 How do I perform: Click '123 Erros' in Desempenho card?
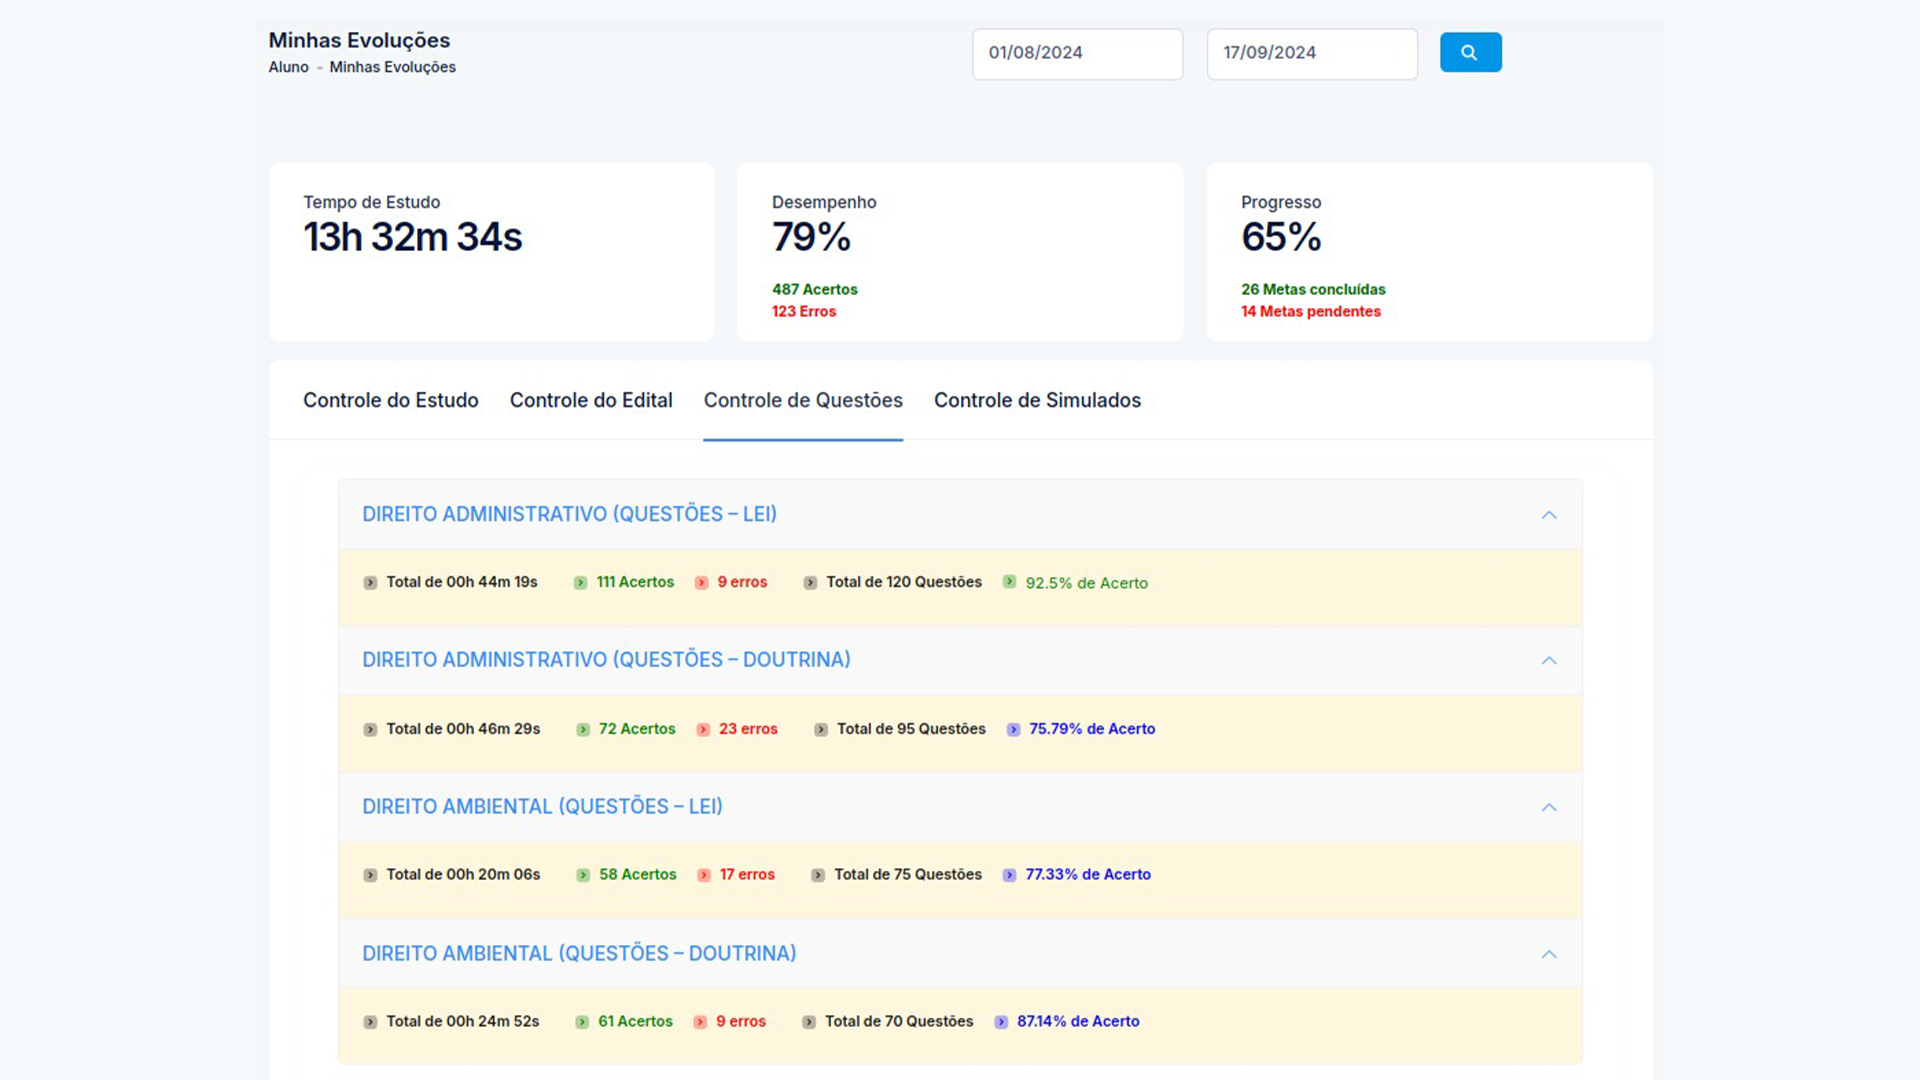(x=804, y=311)
